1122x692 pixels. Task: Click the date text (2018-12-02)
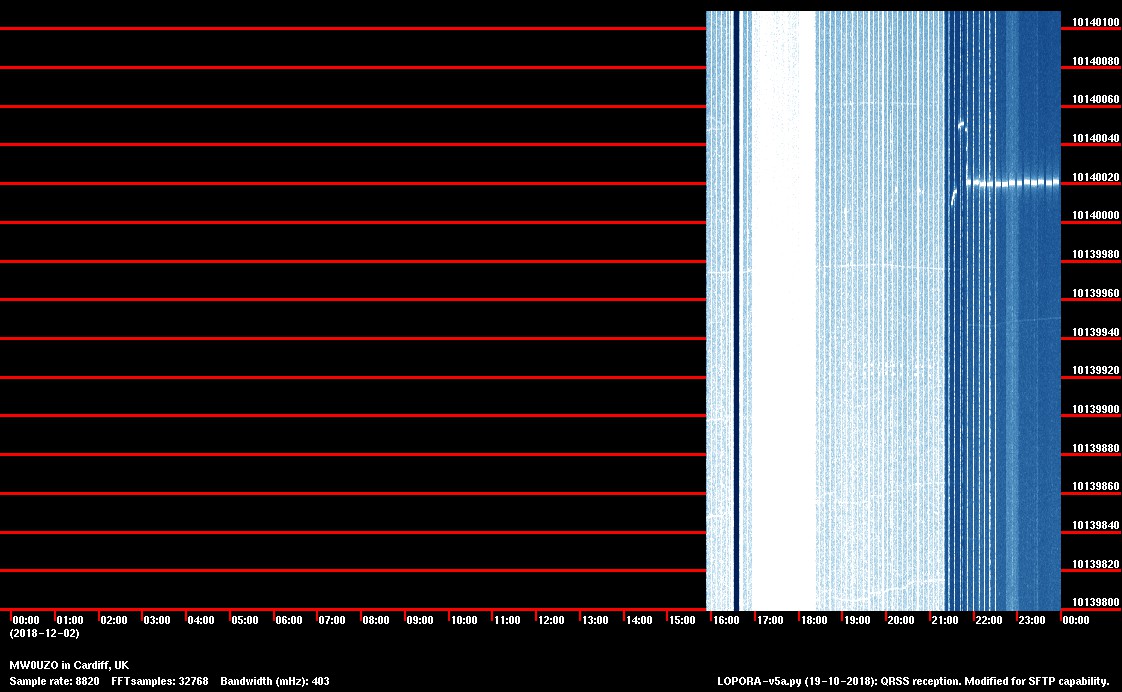click(x=44, y=634)
